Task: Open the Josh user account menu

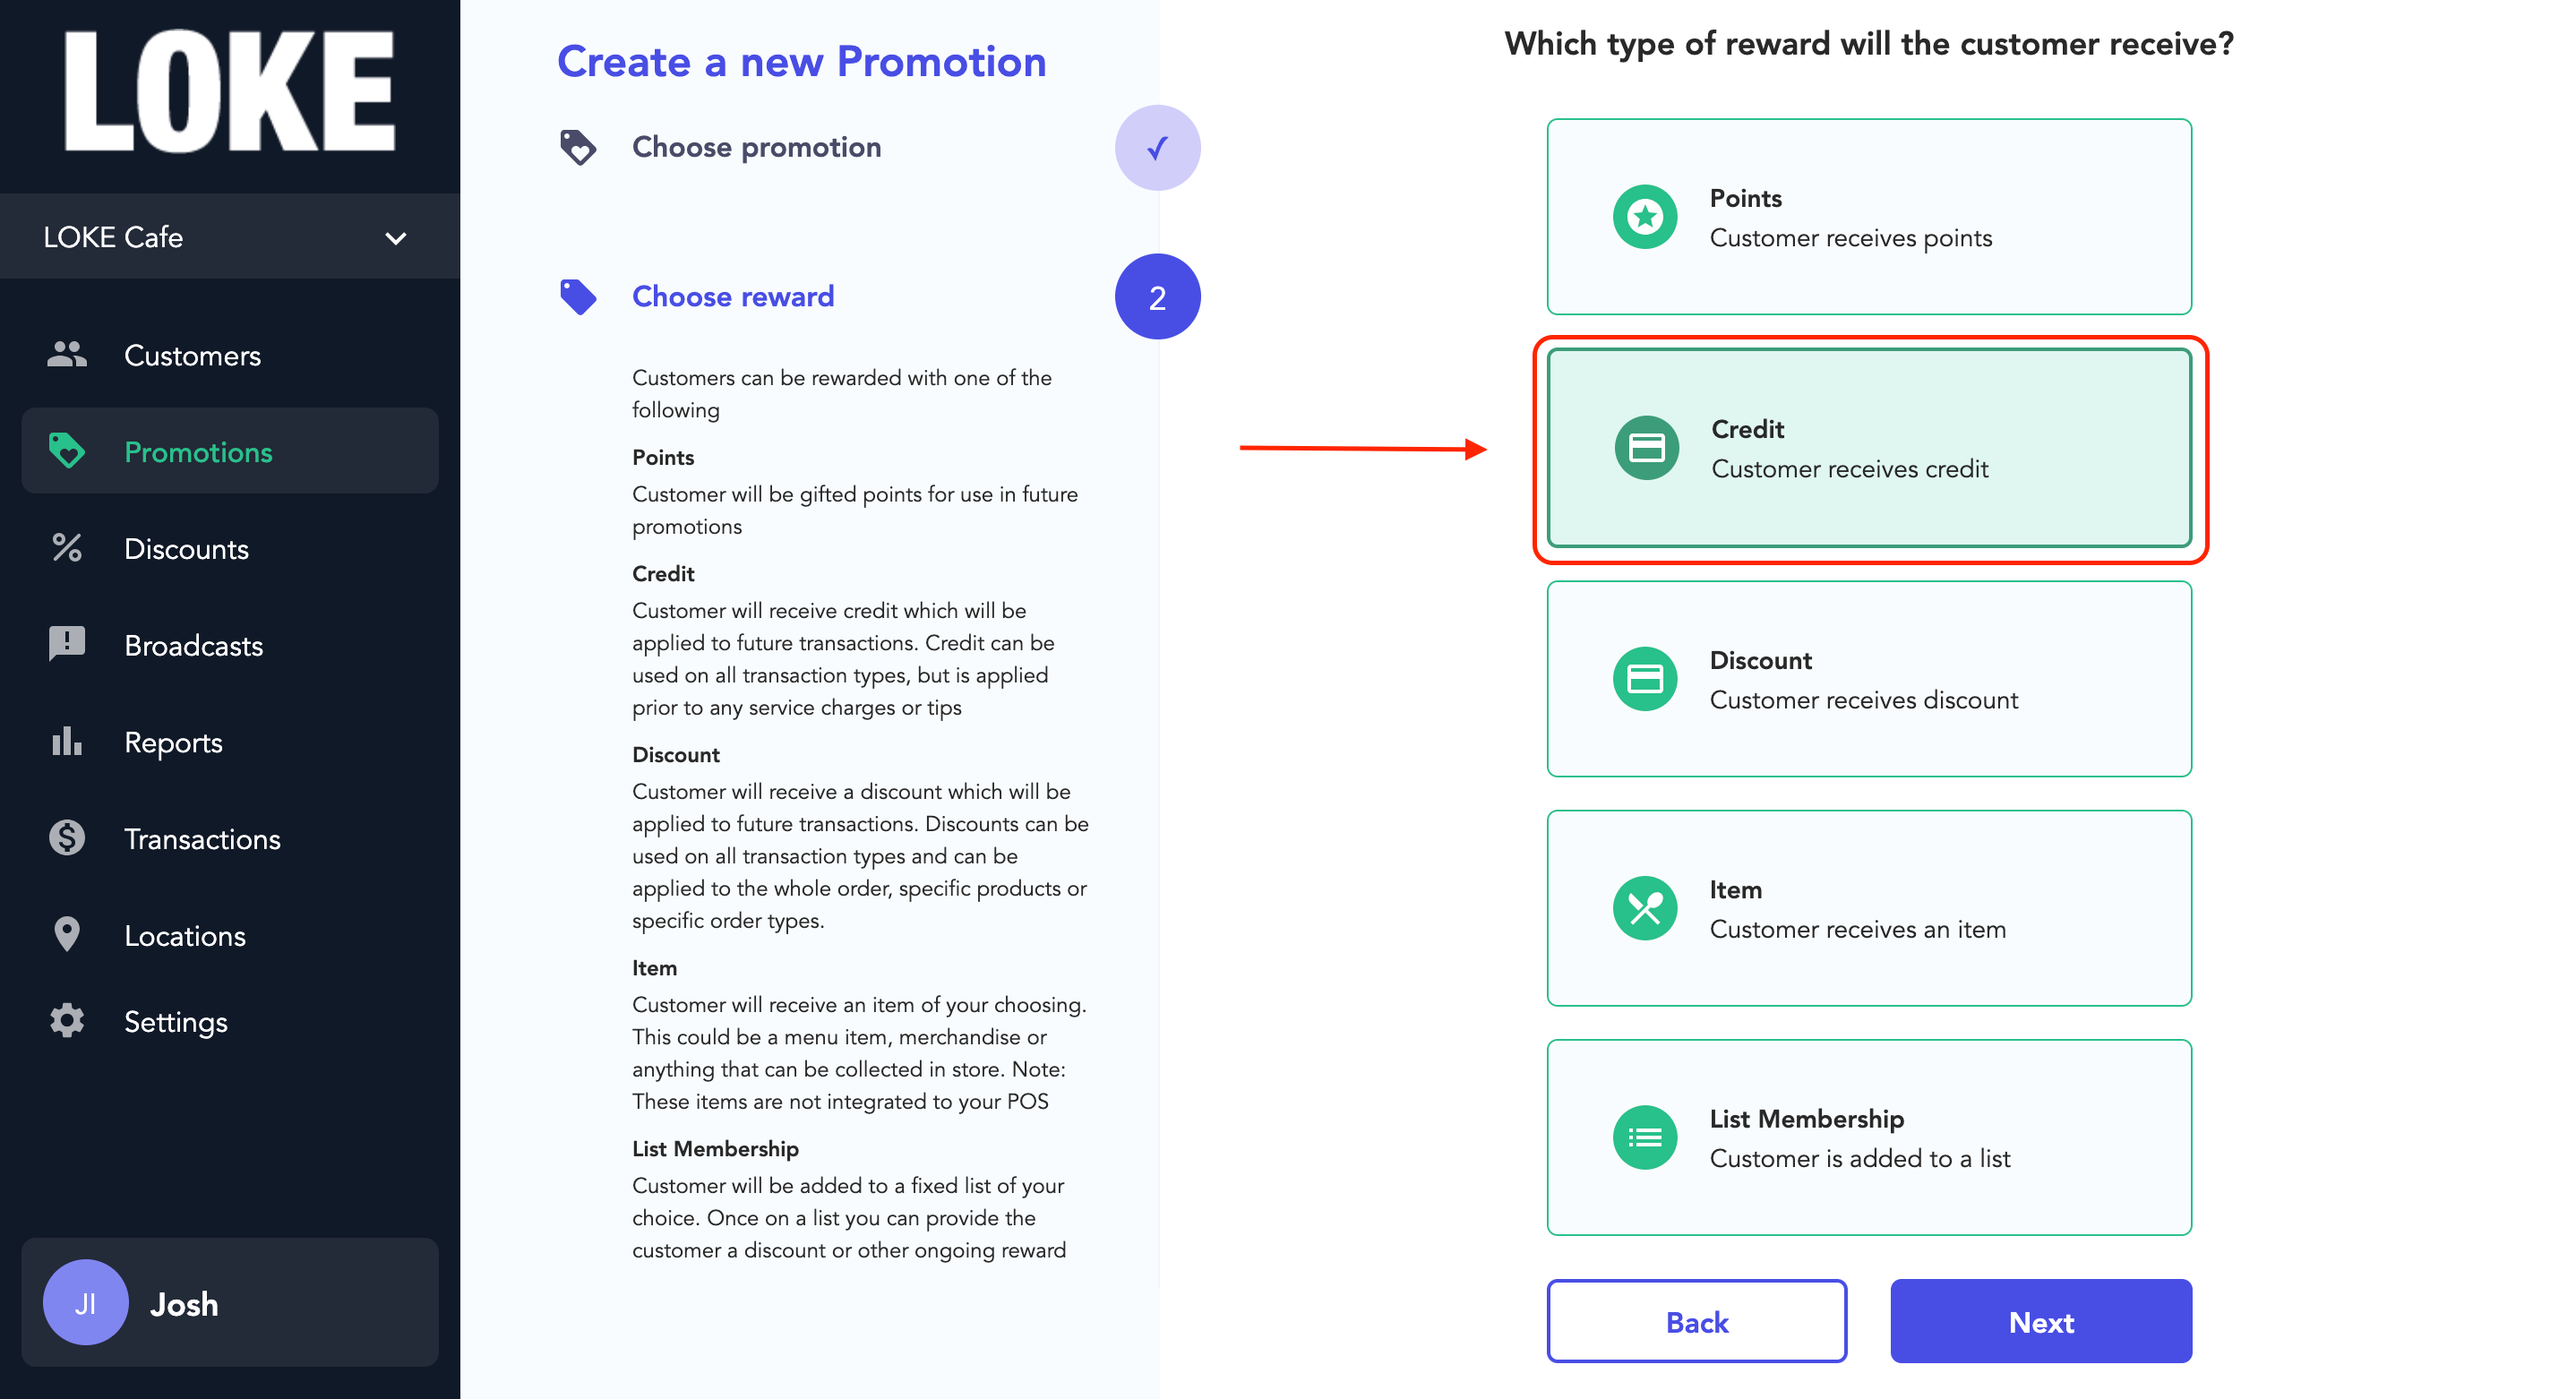Action: pos(230,1303)
